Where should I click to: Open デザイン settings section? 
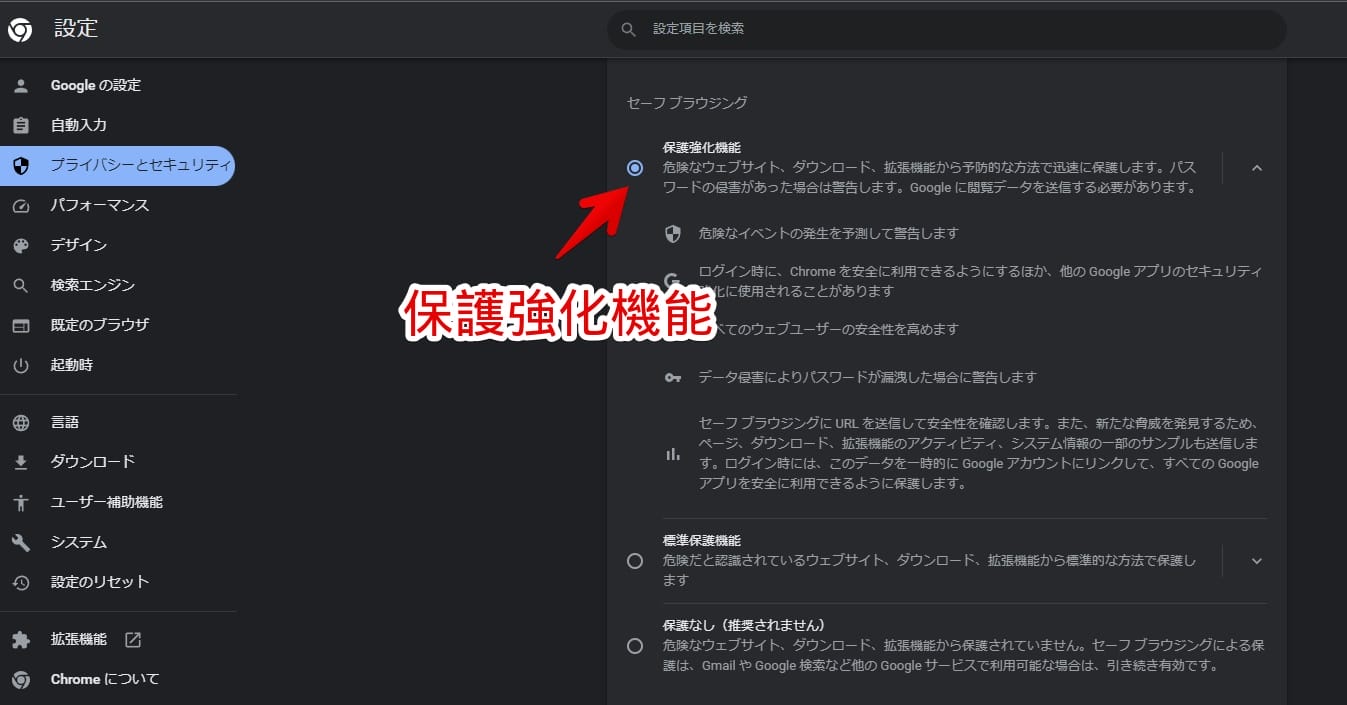point(117,245)
